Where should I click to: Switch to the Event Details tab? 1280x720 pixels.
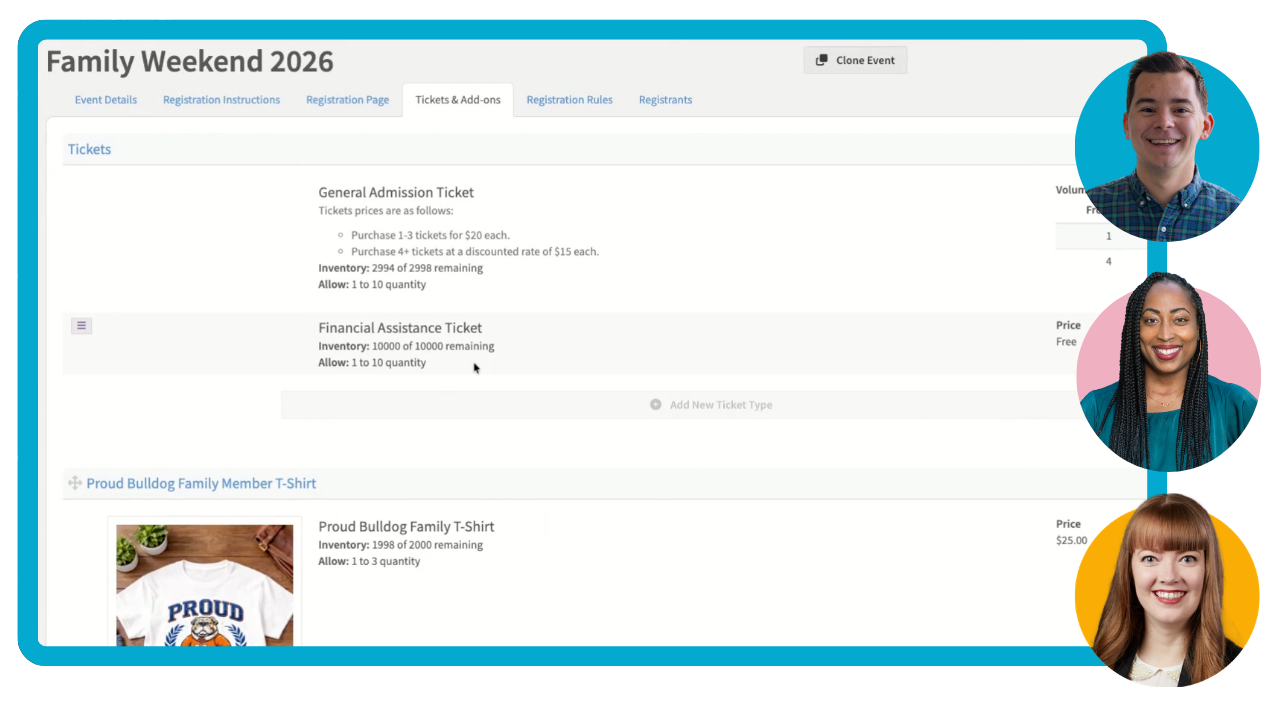point(106,100)
